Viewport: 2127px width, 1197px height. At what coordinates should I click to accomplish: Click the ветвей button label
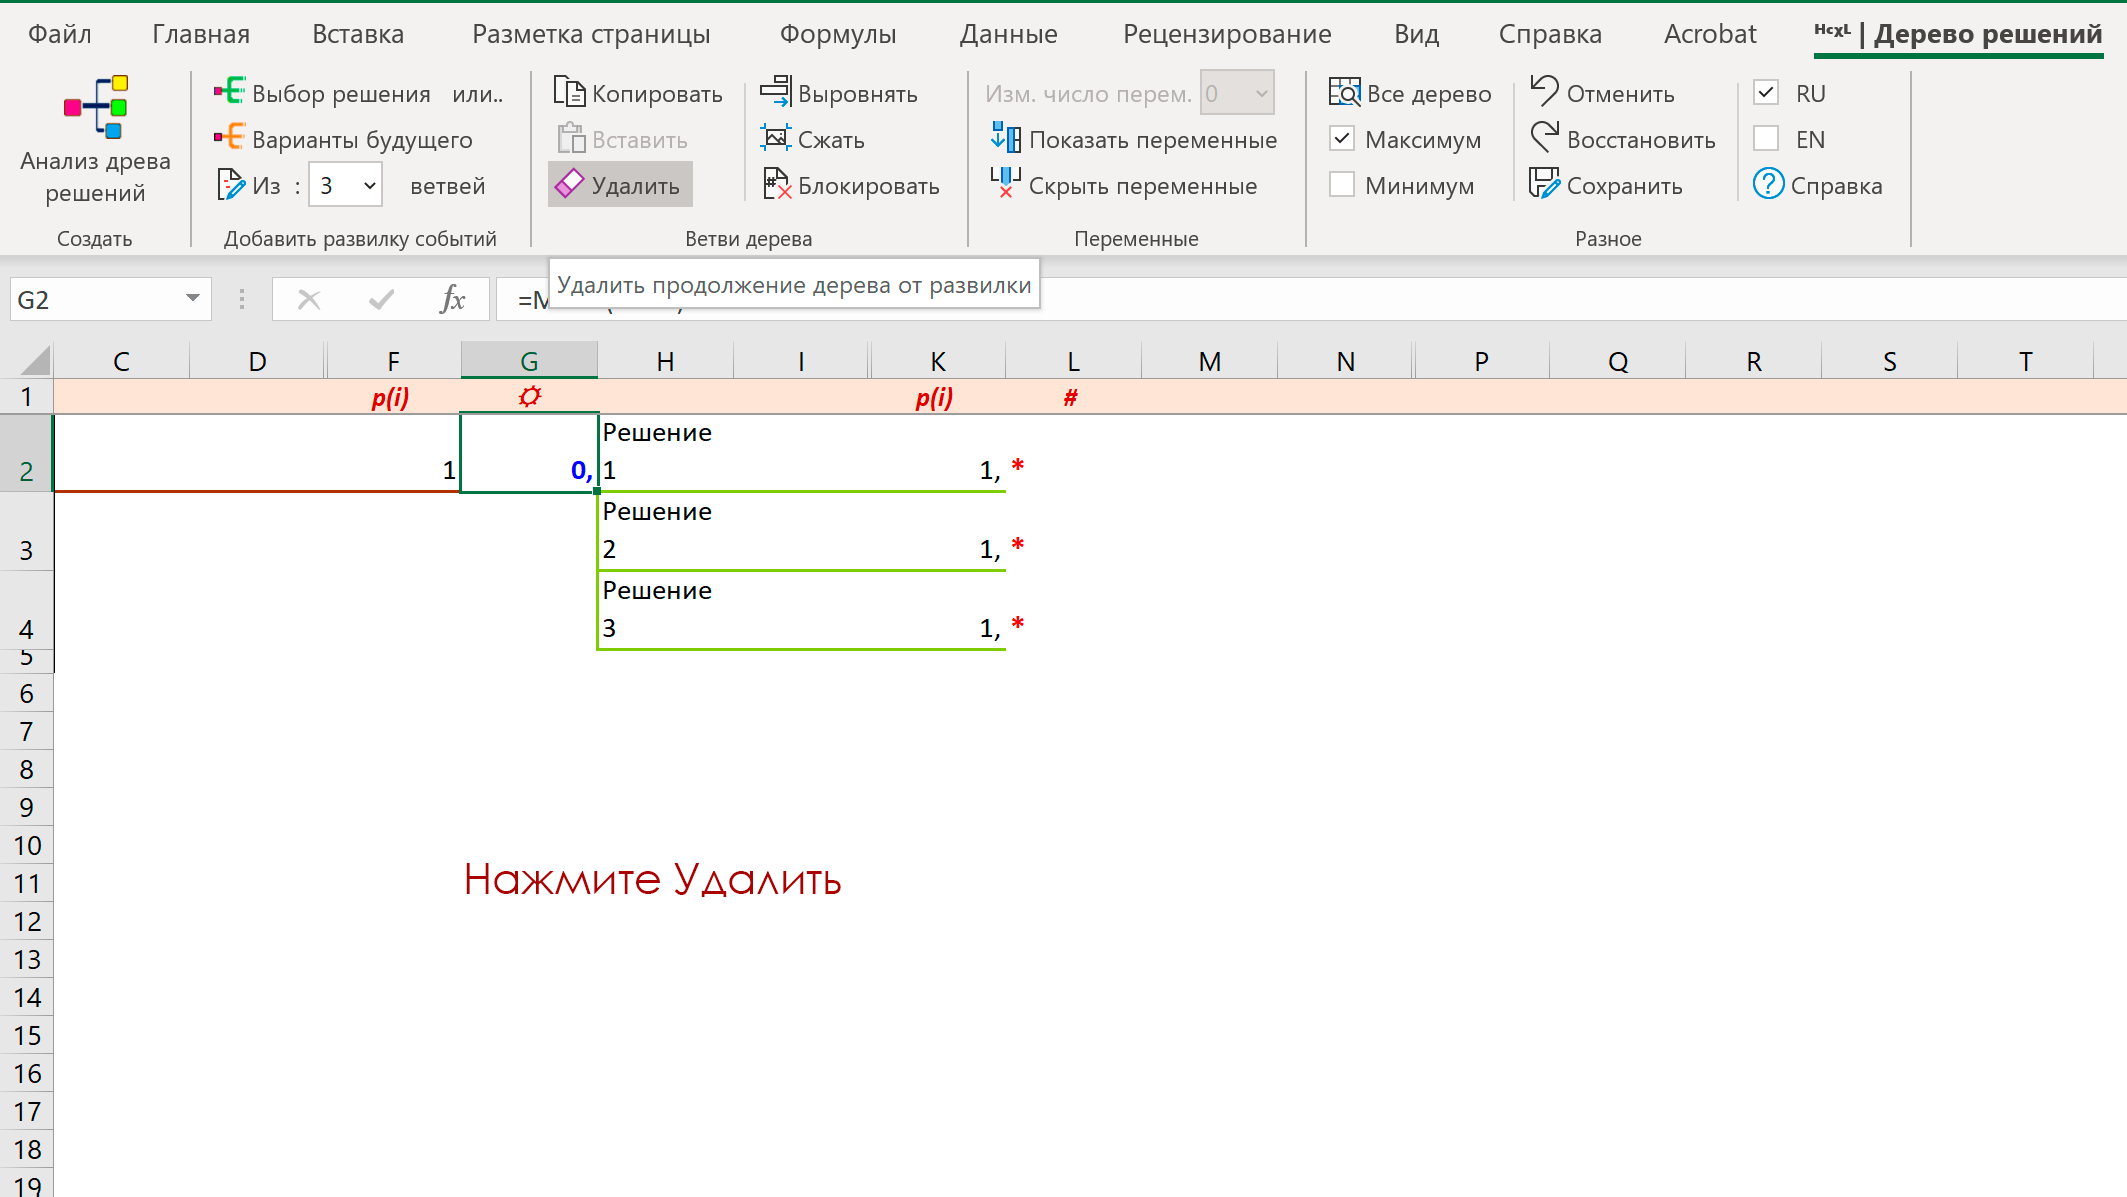point(447,185)
